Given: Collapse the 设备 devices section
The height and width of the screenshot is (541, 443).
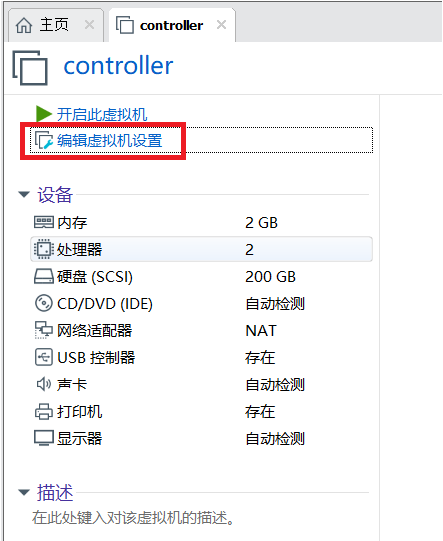Looking at the screenshot, I should [24, 195].
